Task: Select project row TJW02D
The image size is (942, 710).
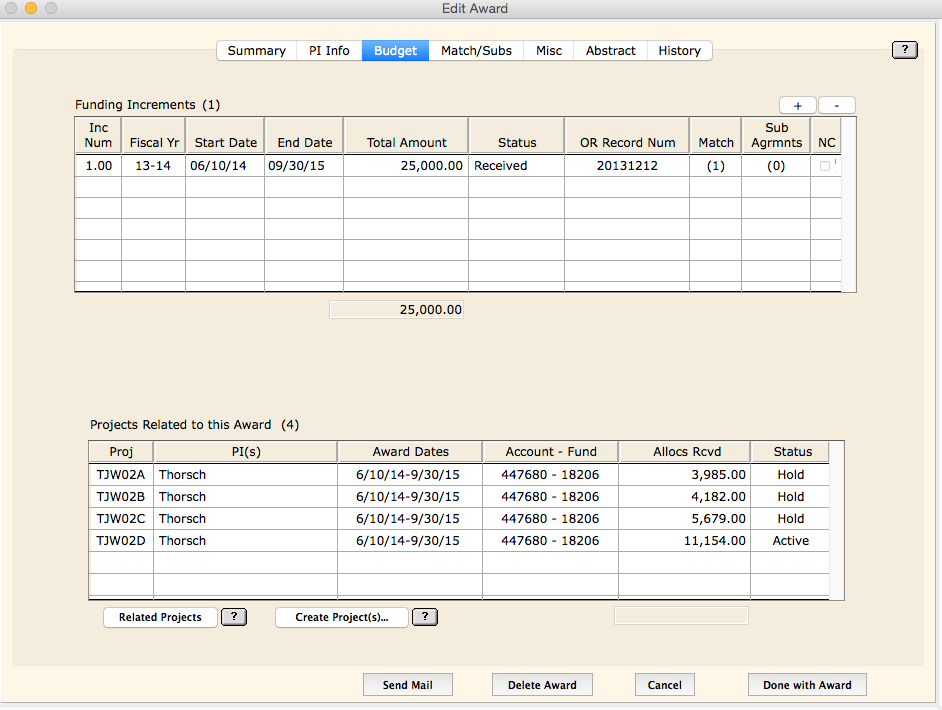Action: [x=121, y=541]
